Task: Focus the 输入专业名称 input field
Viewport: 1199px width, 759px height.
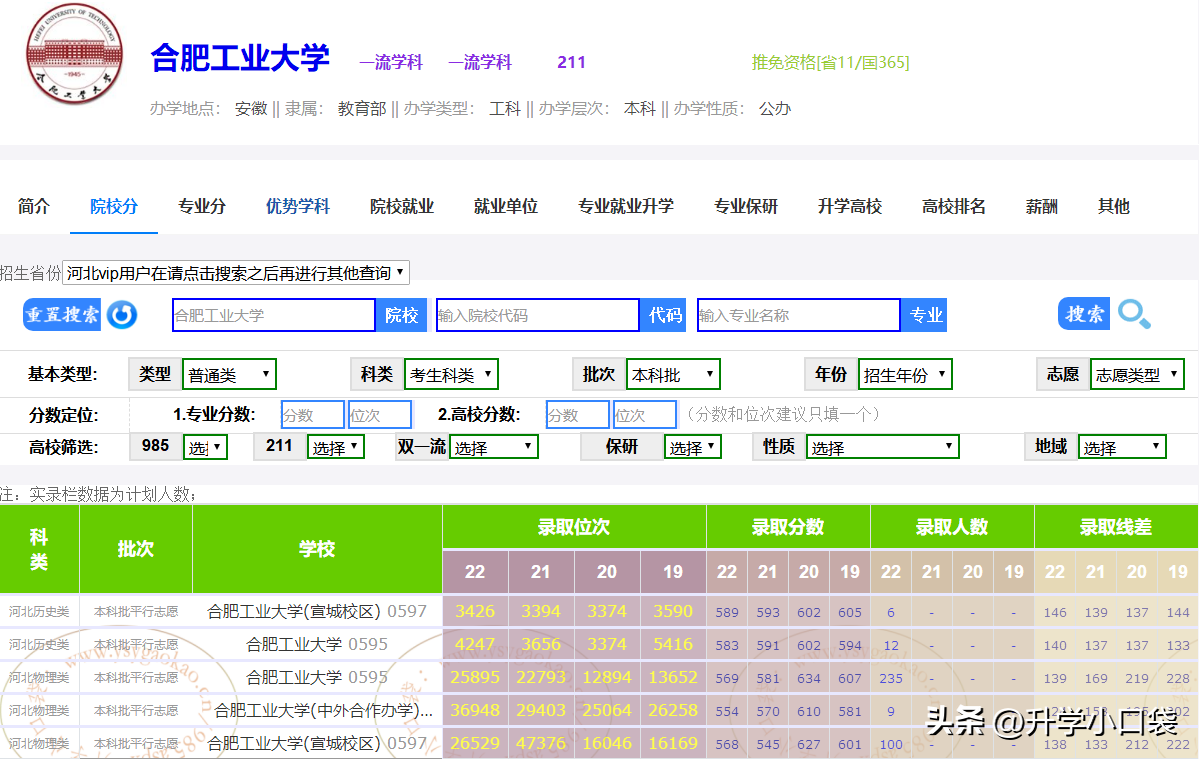Action: (x=798, y=315)
